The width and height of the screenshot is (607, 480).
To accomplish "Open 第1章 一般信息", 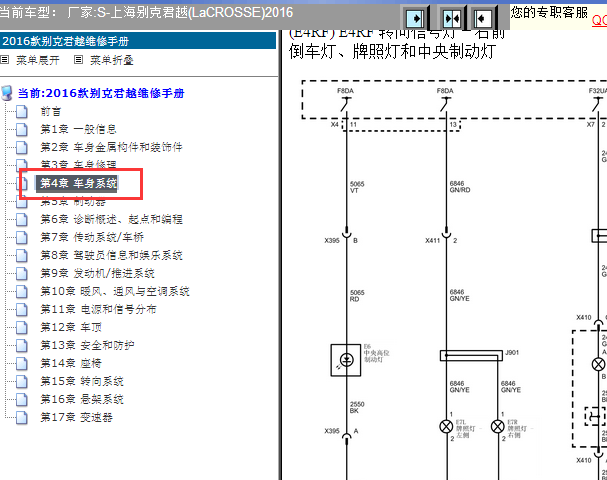I will [79, 129].
